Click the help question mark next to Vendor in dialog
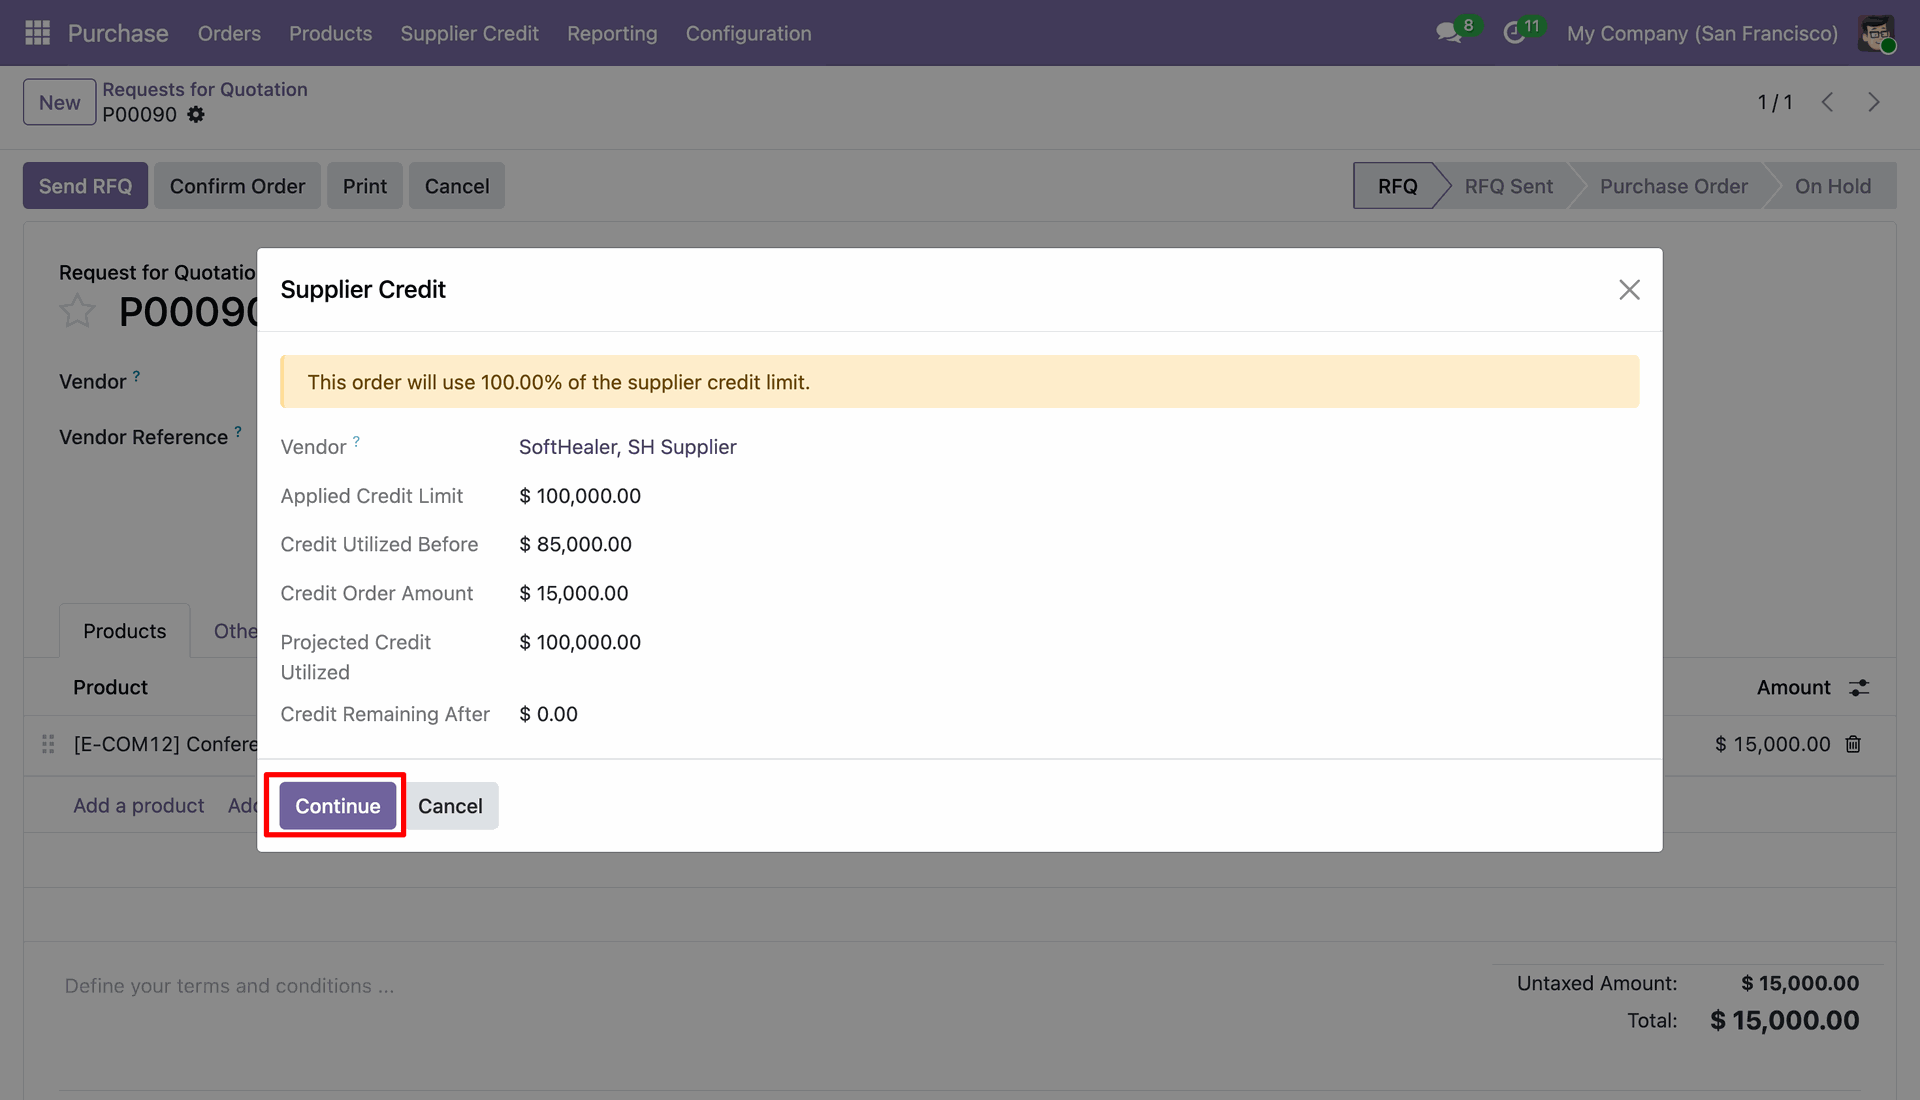Image resolution: width=1920 pixels, height=1100 pixels. 356,441
